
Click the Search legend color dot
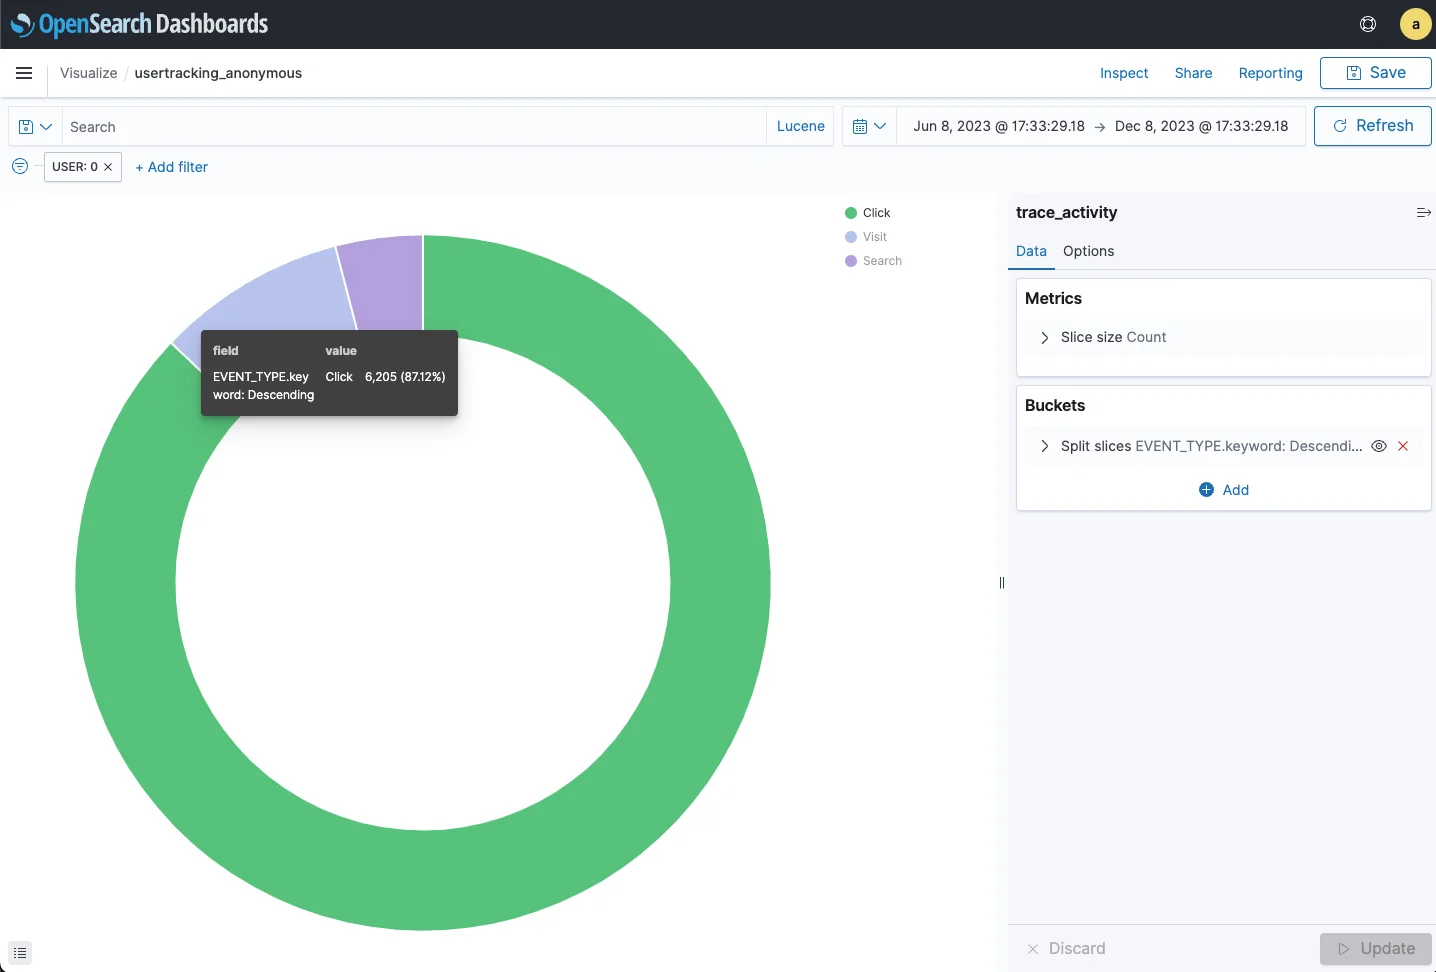851,261
